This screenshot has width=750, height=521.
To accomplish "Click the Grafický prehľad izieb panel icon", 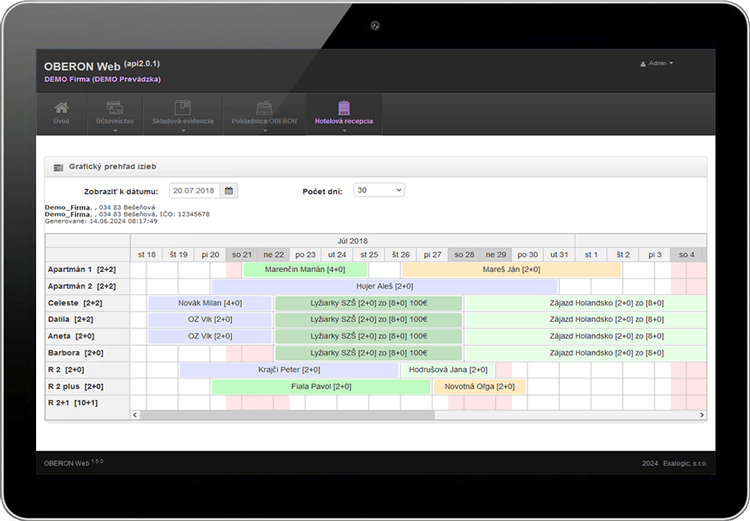I will 58,166.
